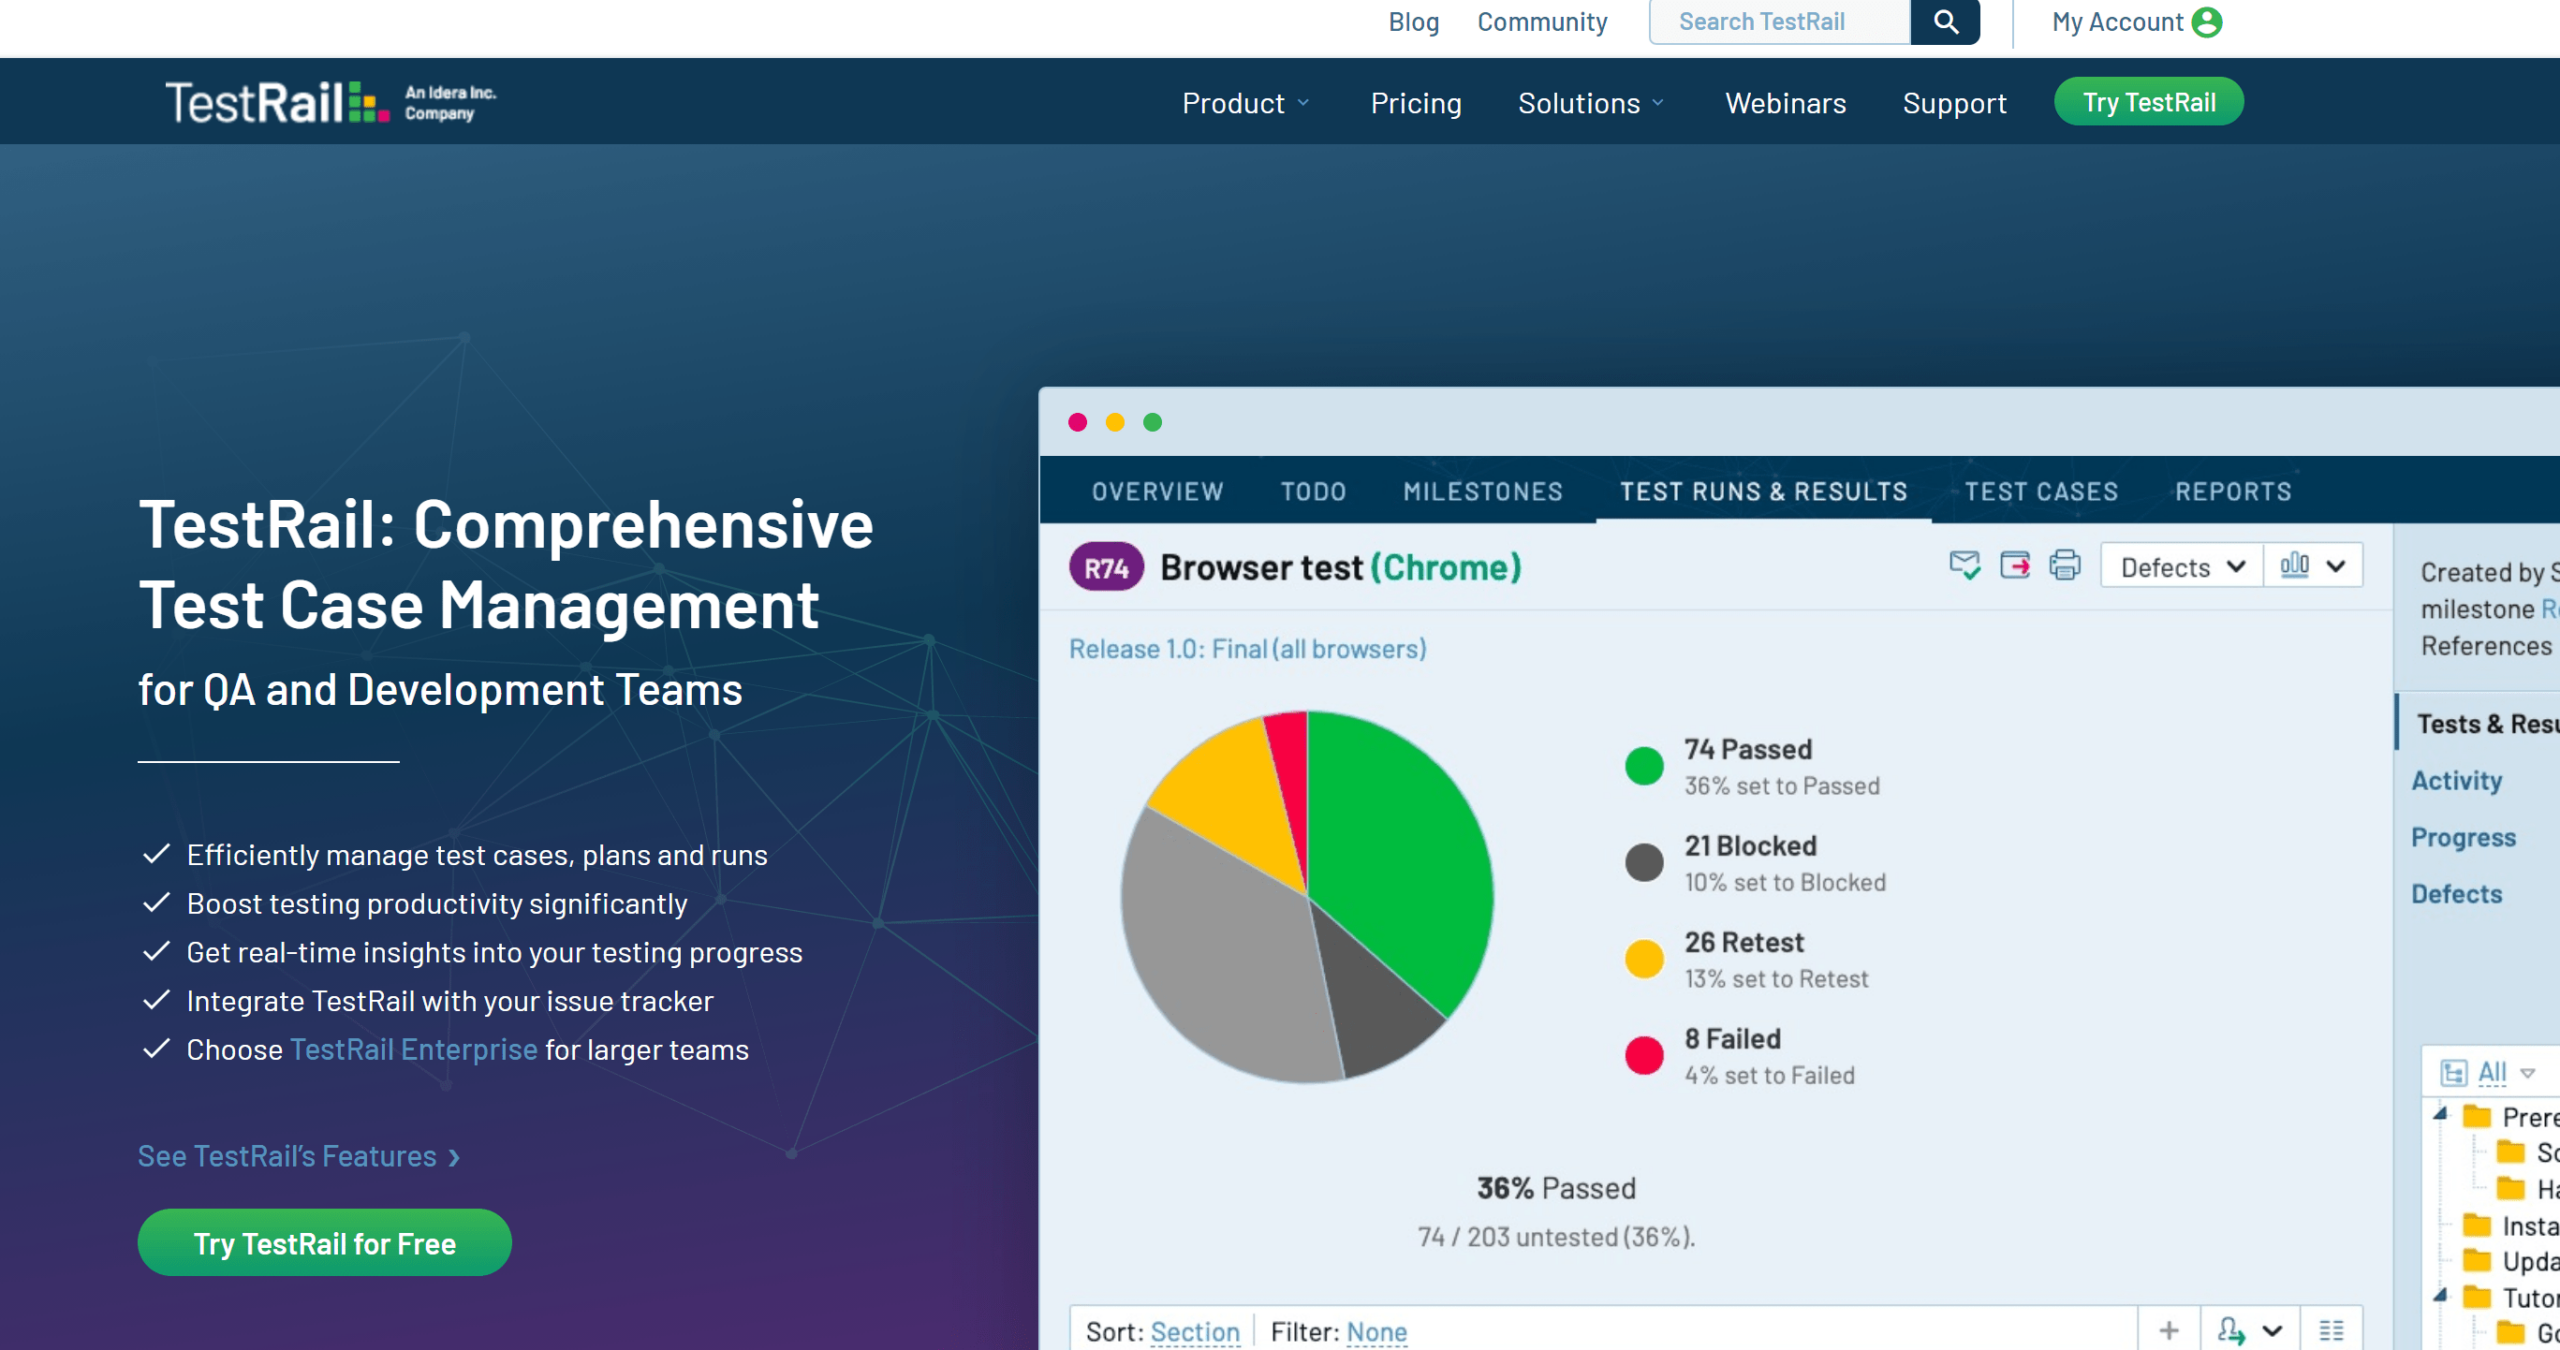Viewport: 2560px width, 1350px height.
Task: Click the plus icon in sort bar
Action: point(2168,1330)
